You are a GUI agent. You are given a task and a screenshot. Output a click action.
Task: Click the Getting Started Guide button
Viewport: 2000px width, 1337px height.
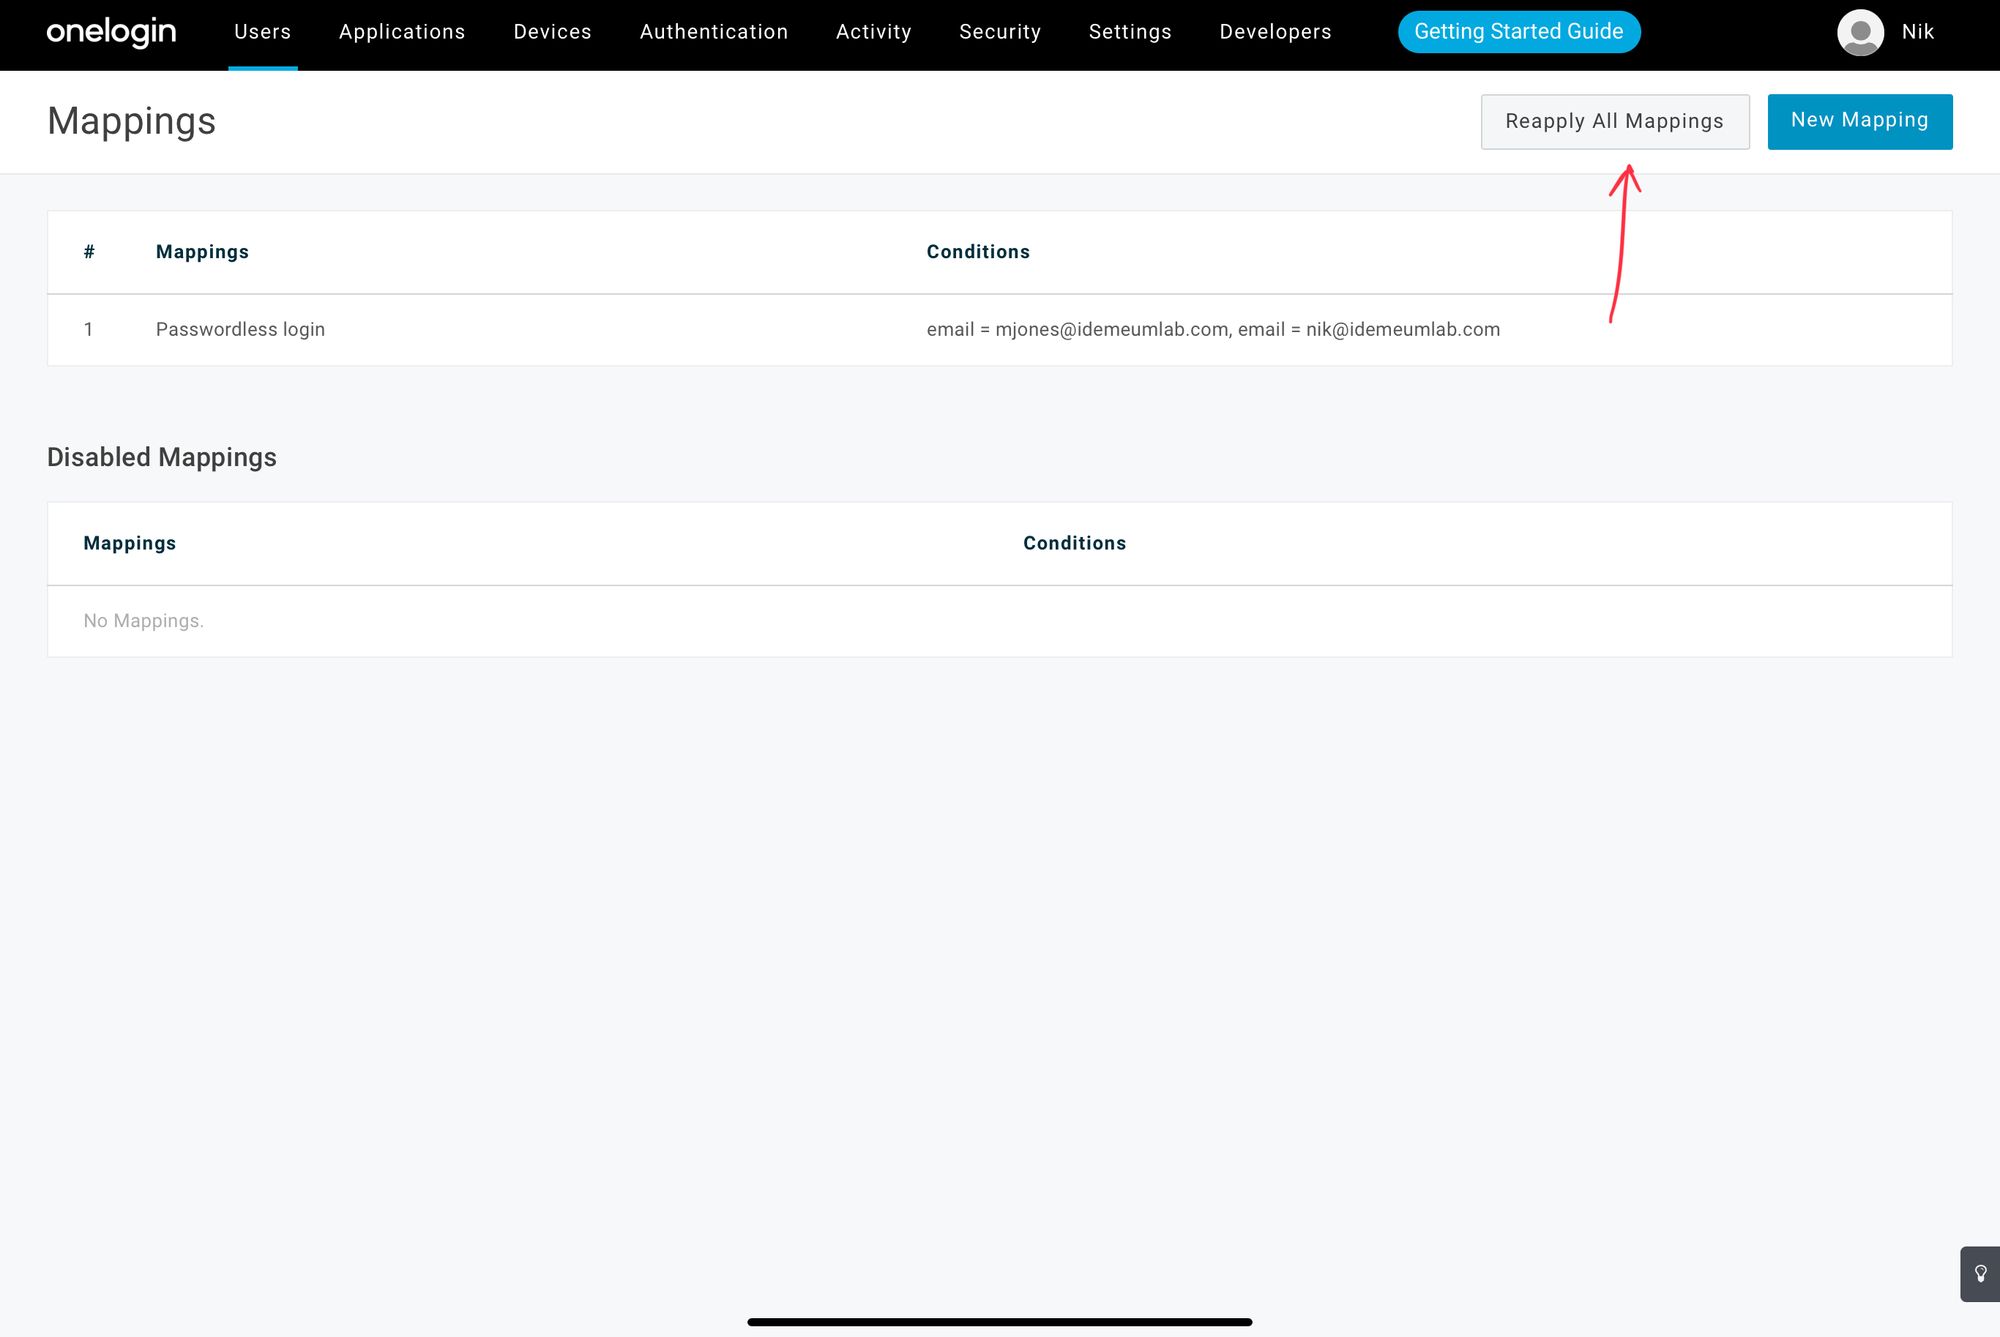tap(1519, 32)
